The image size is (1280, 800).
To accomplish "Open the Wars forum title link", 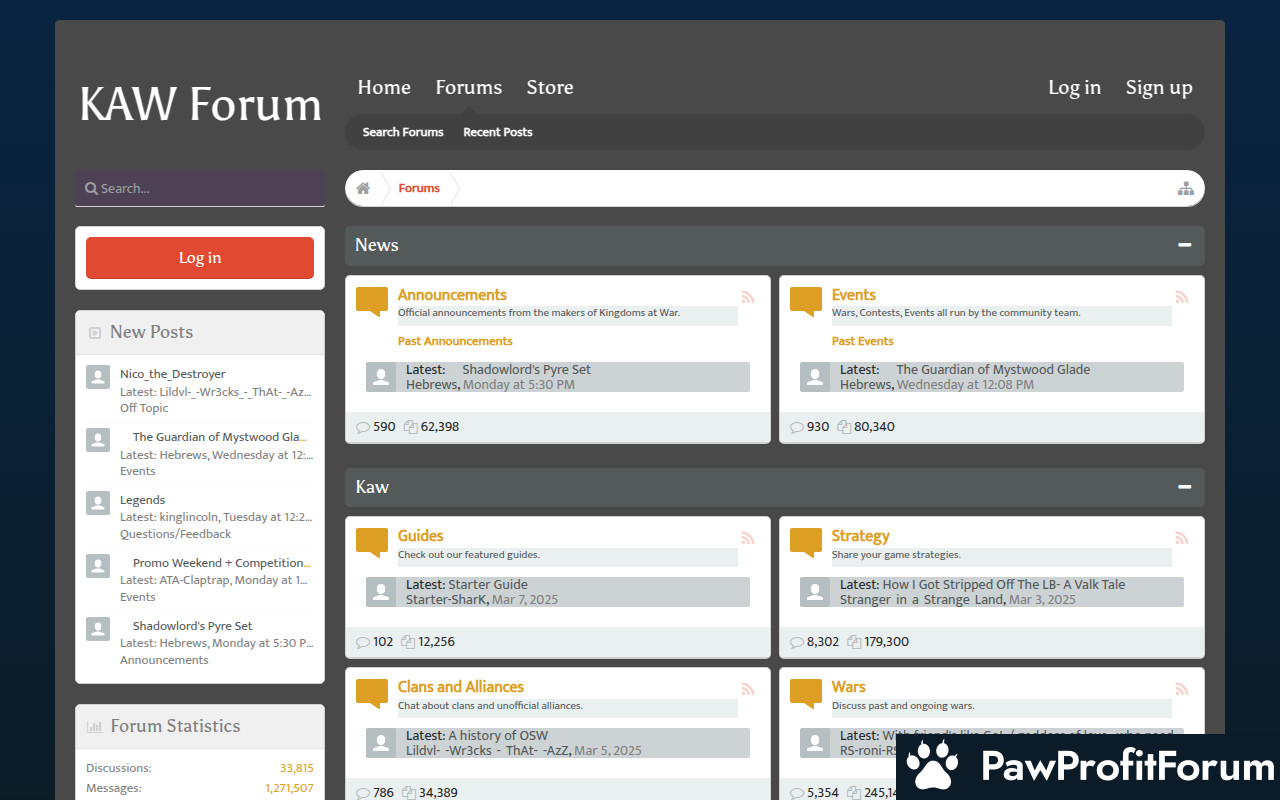I will [x=849, y=687].
